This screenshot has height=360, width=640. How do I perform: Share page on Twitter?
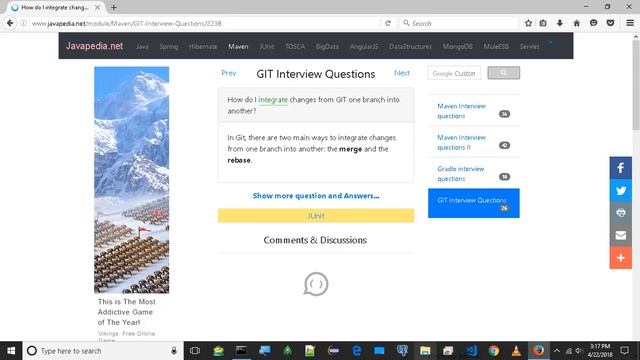click(620, 191)
